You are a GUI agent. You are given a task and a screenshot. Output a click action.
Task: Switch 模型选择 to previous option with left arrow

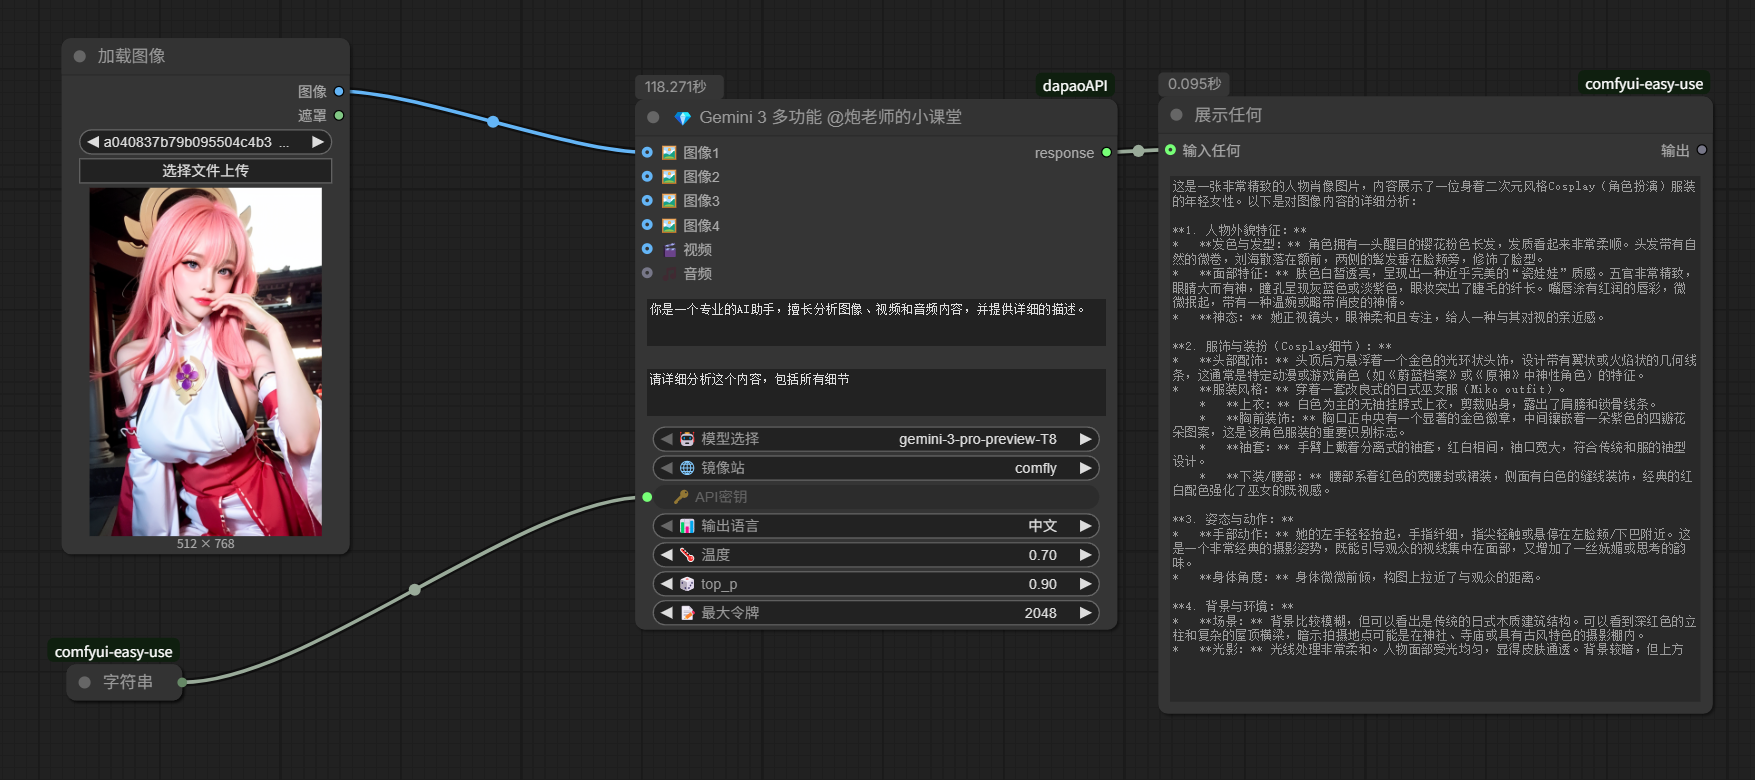666,439
